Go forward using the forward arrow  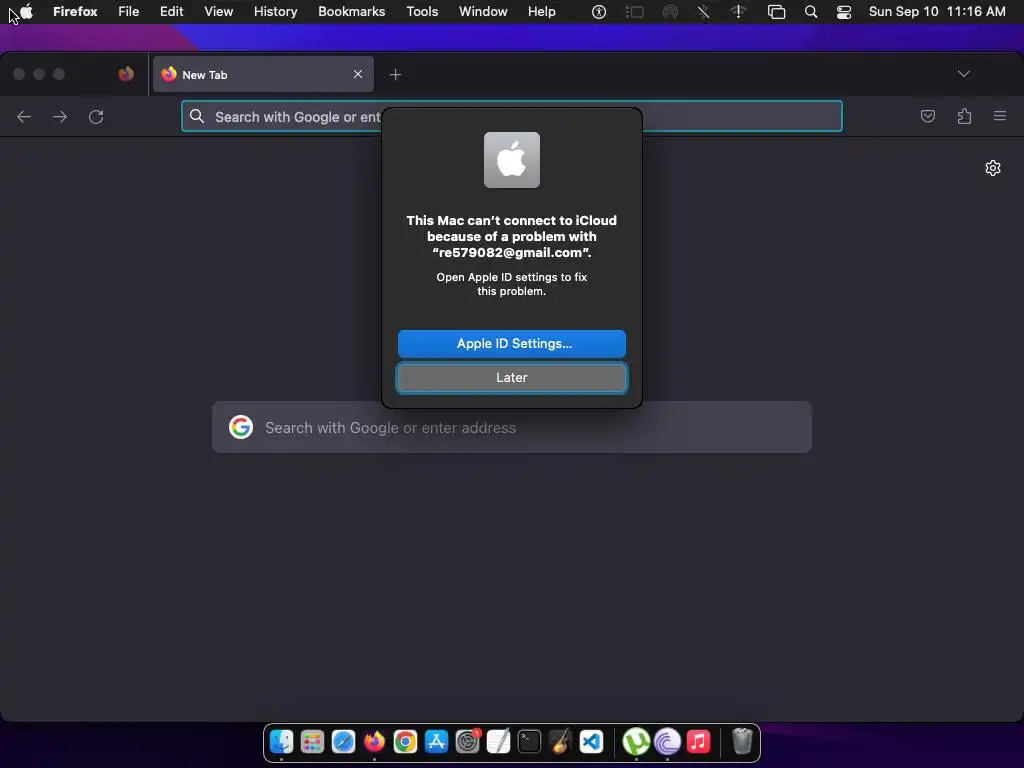coord(60,117)
